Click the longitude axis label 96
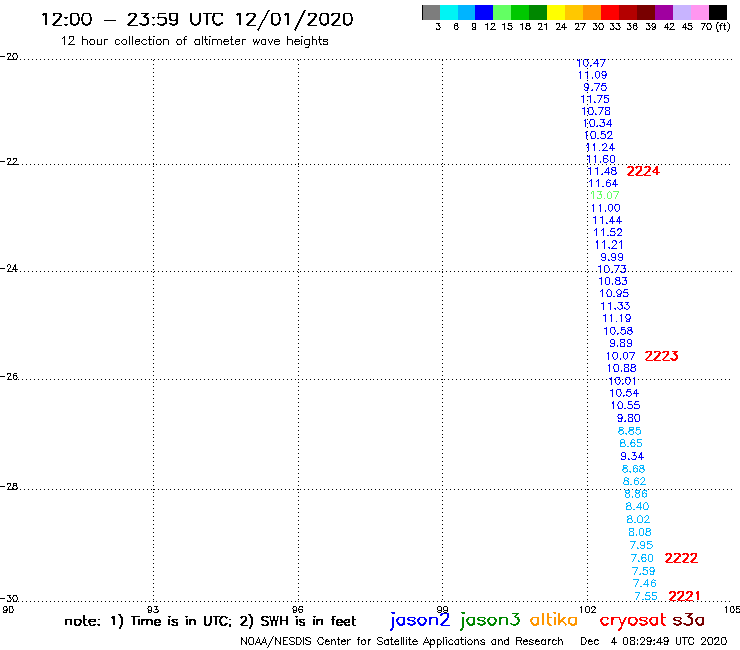This screenshot has width=740, height=650. (x=297, y=609)
